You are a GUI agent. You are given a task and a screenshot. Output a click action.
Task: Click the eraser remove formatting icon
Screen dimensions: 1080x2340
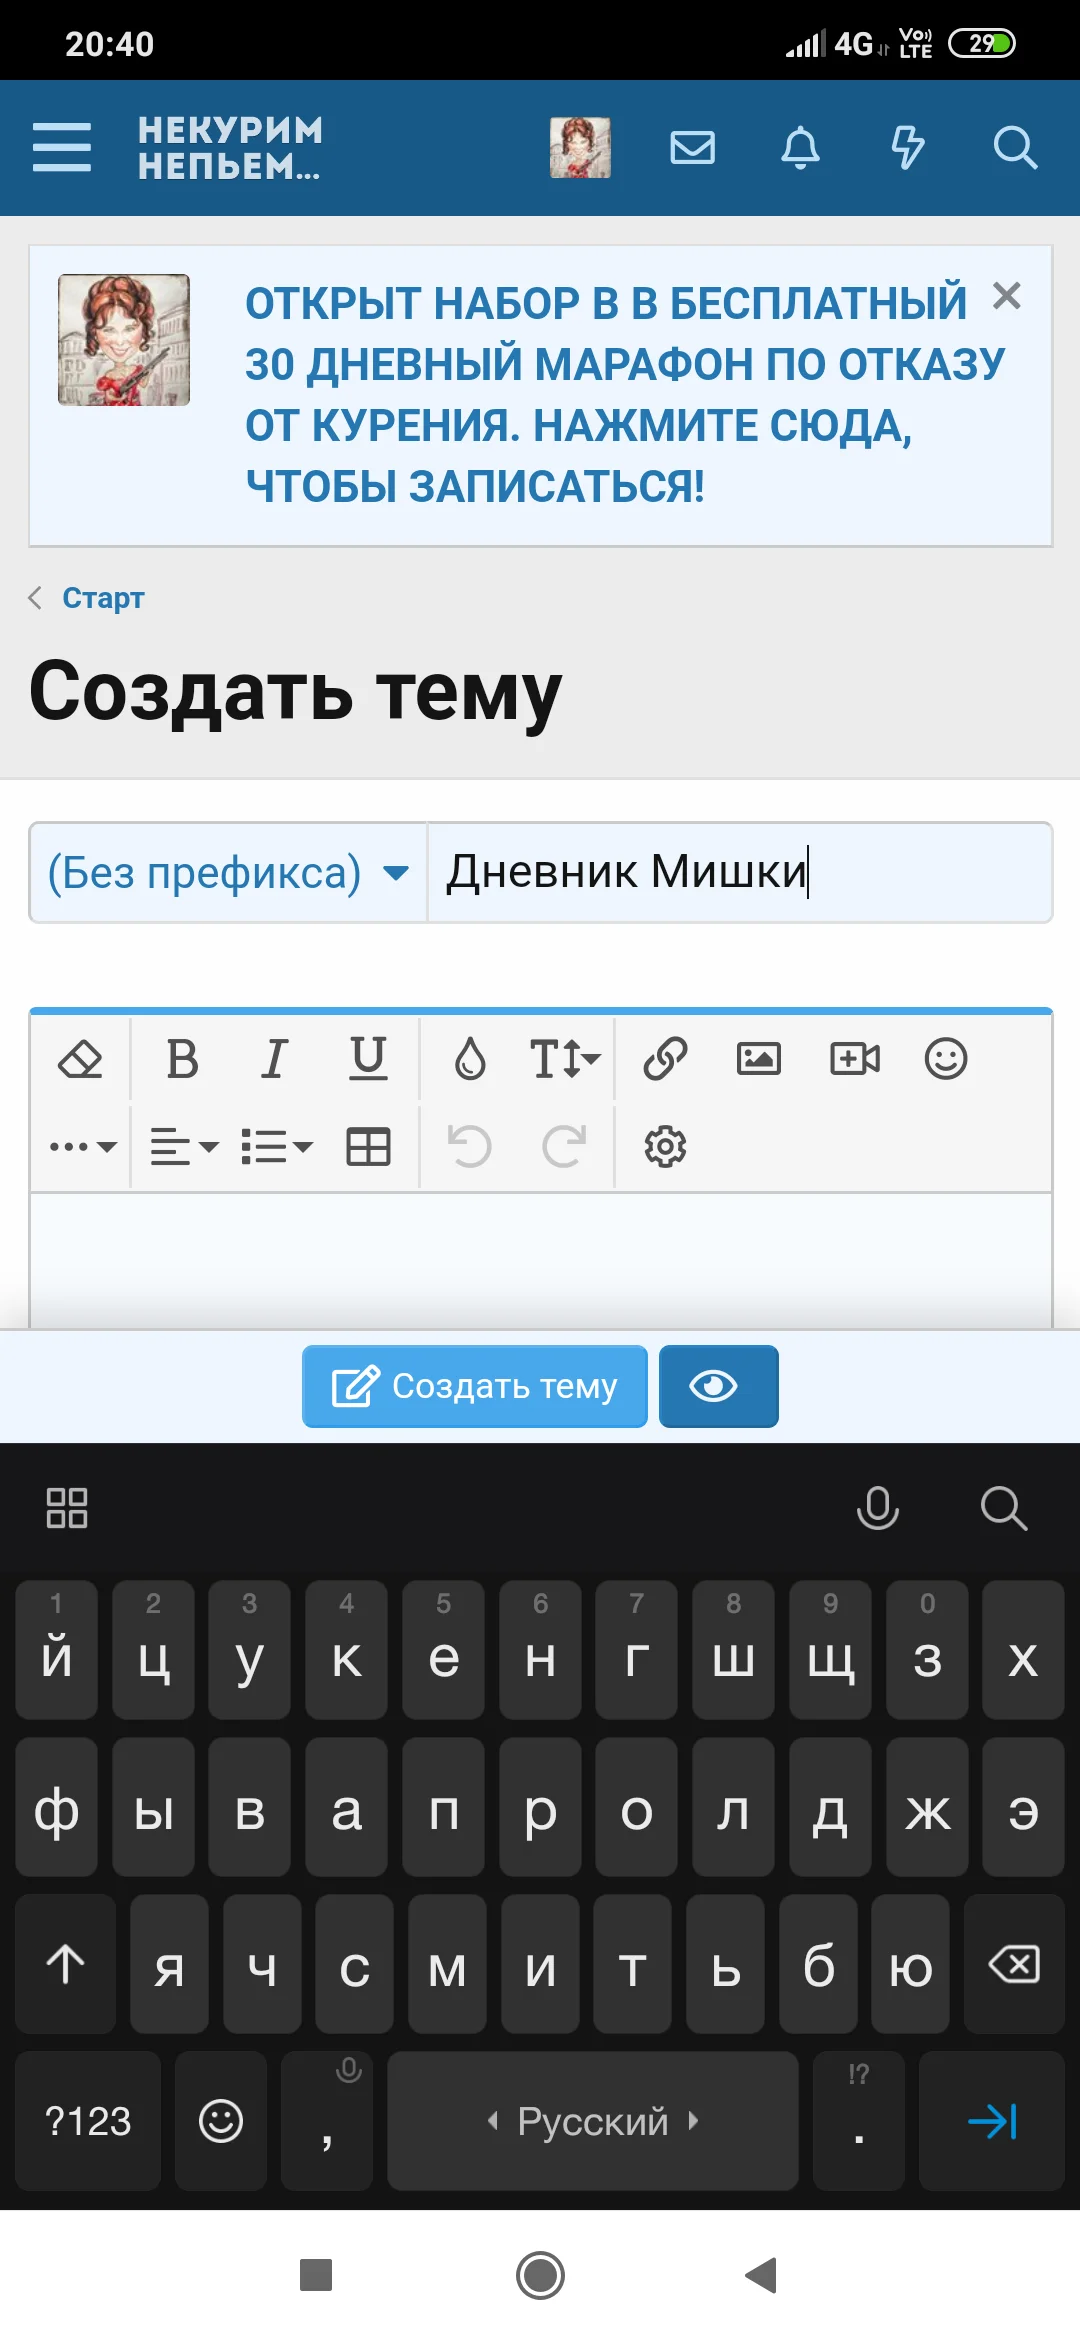coord(81,1059)
